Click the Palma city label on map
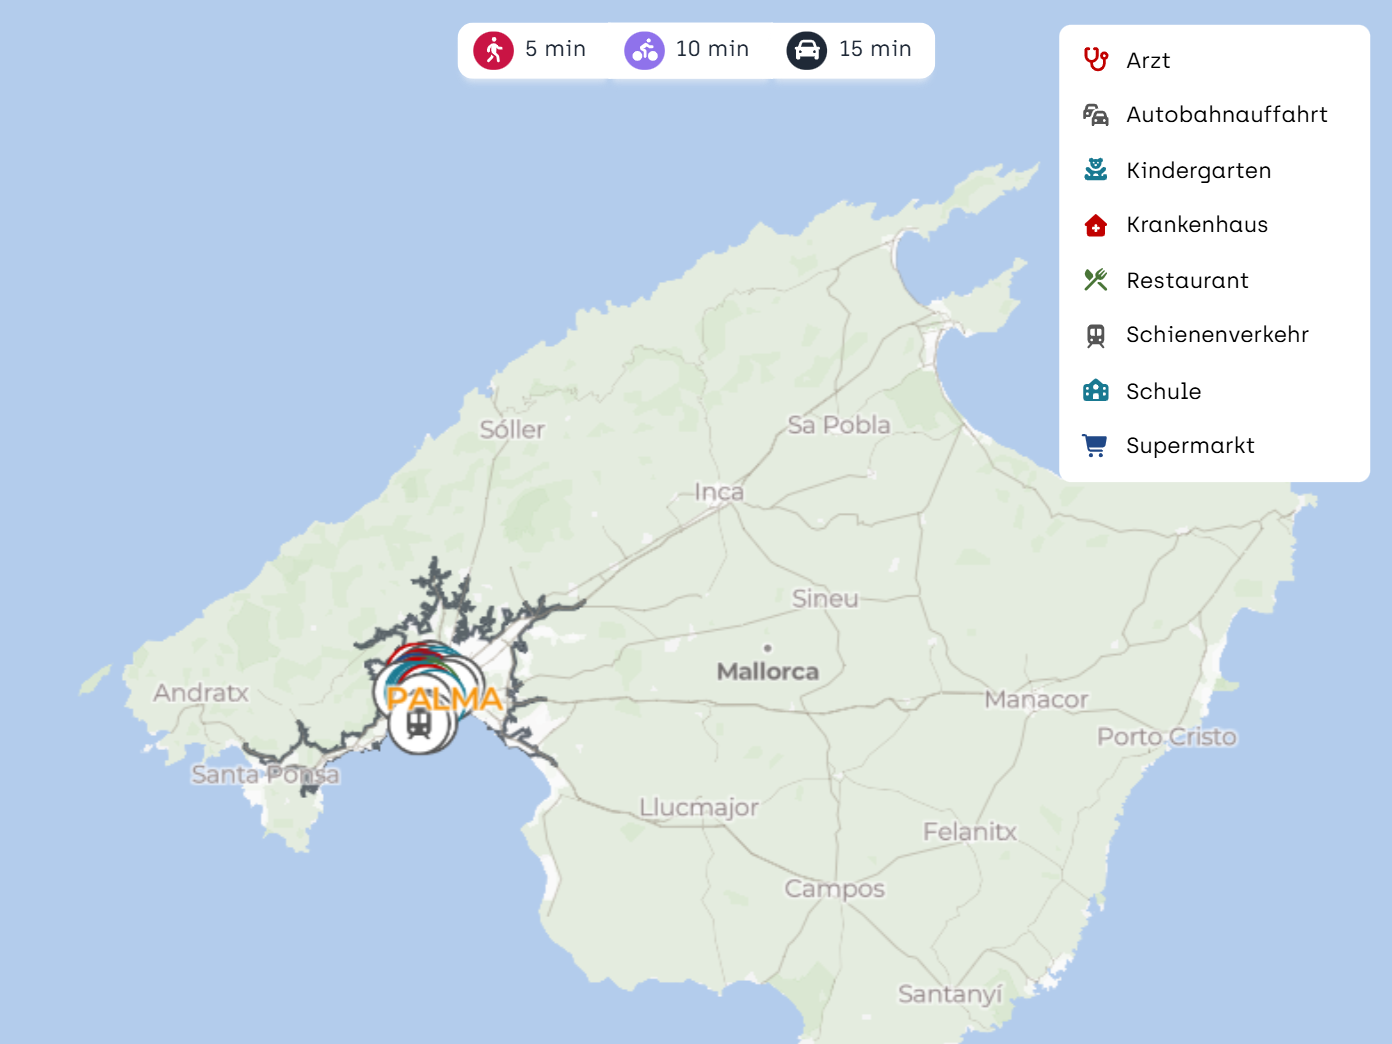1392x1044 pixels. pyautogui.click(x=444, y=698)
